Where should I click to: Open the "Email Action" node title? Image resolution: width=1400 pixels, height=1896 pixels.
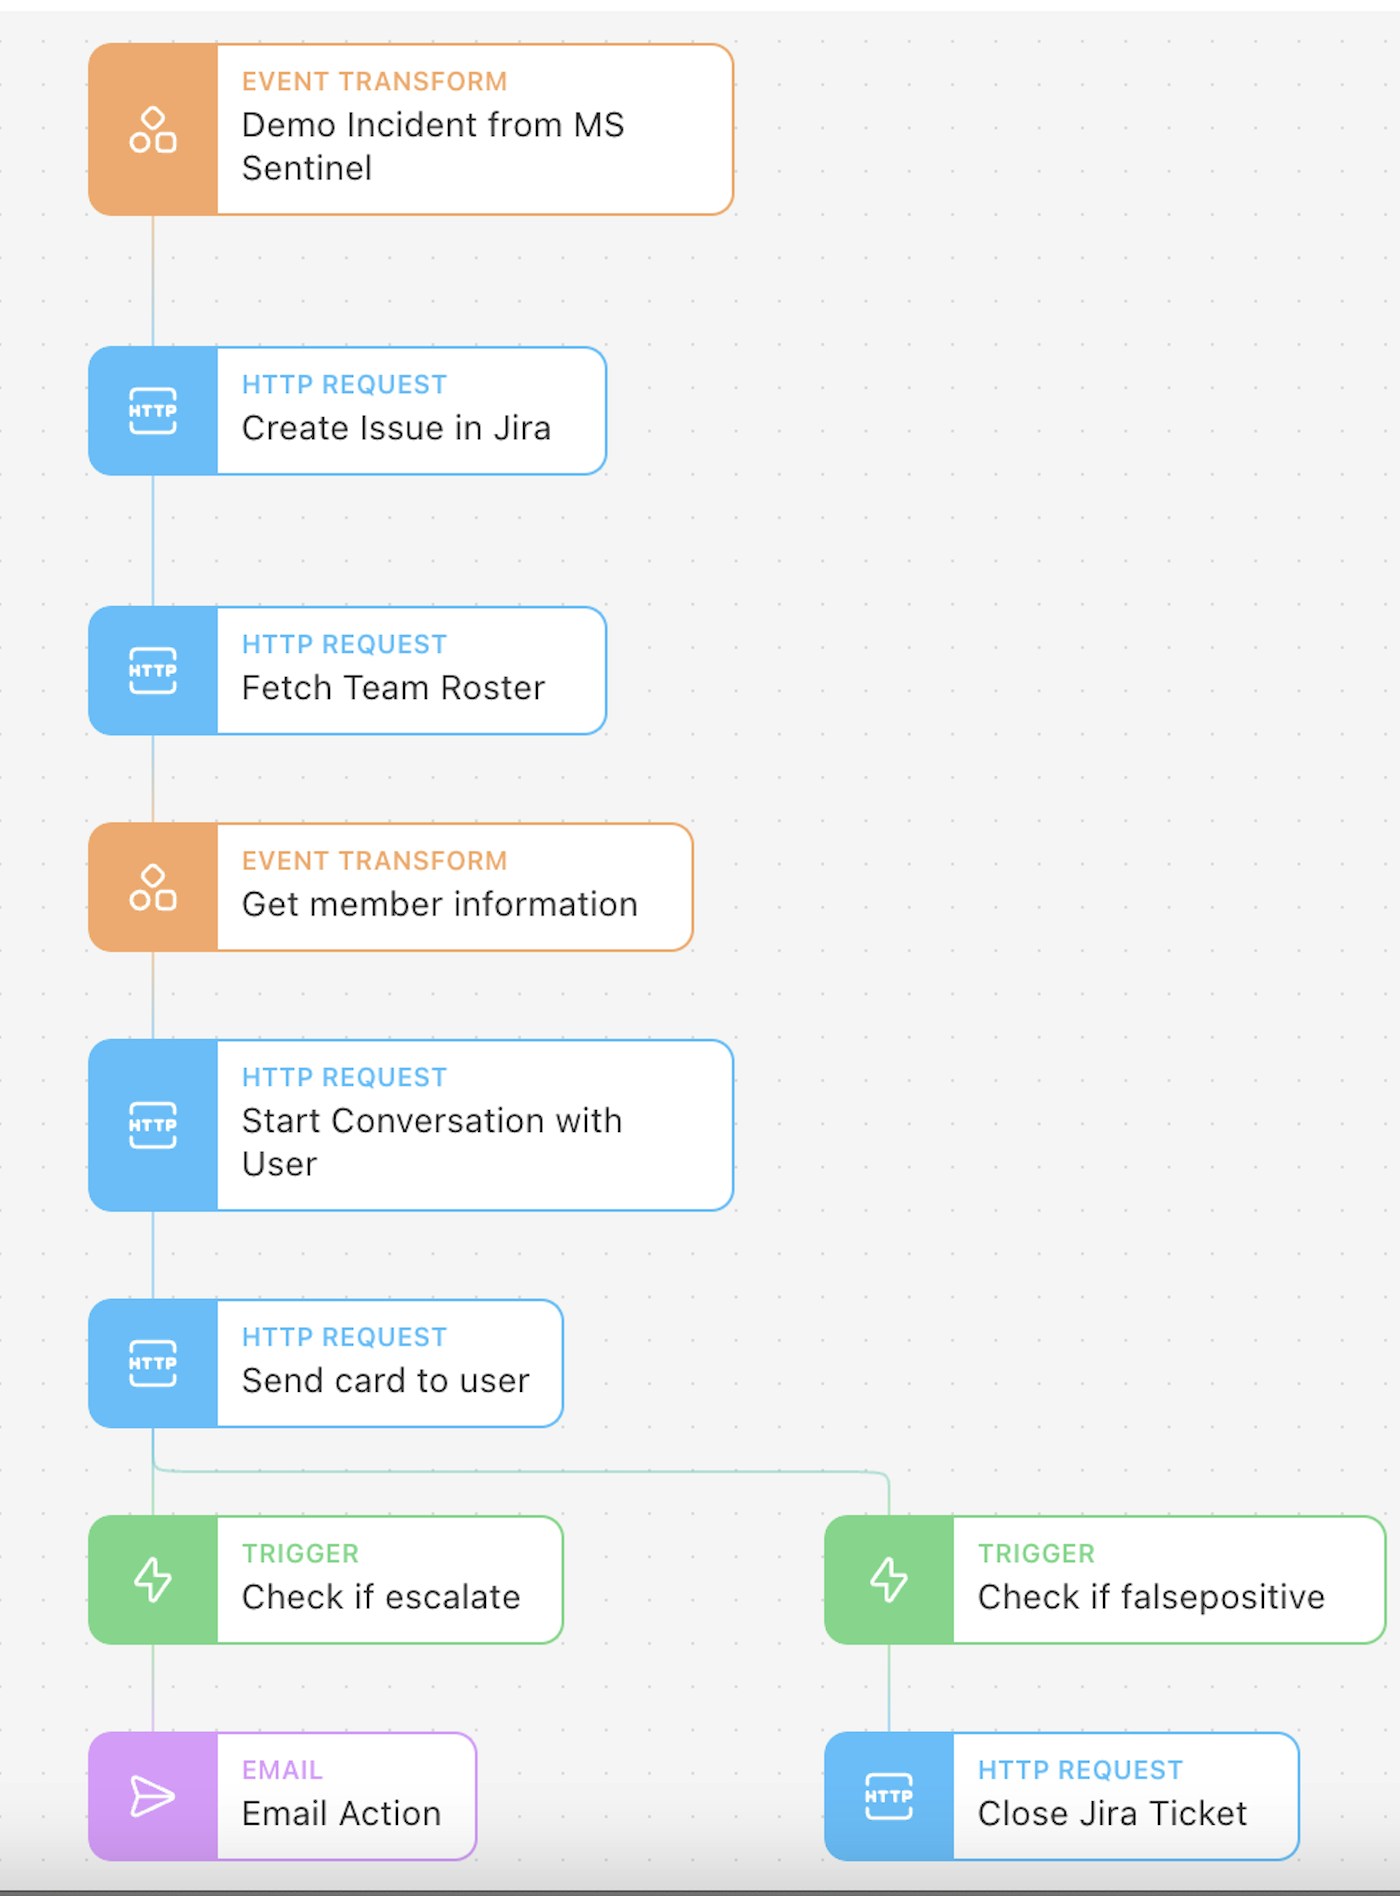click(x=341, y=1814)
